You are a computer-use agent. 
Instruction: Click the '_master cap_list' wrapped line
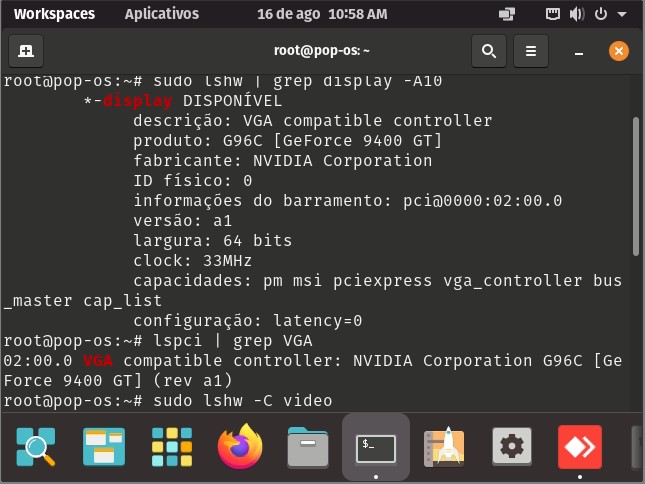[x=82, y=301]
